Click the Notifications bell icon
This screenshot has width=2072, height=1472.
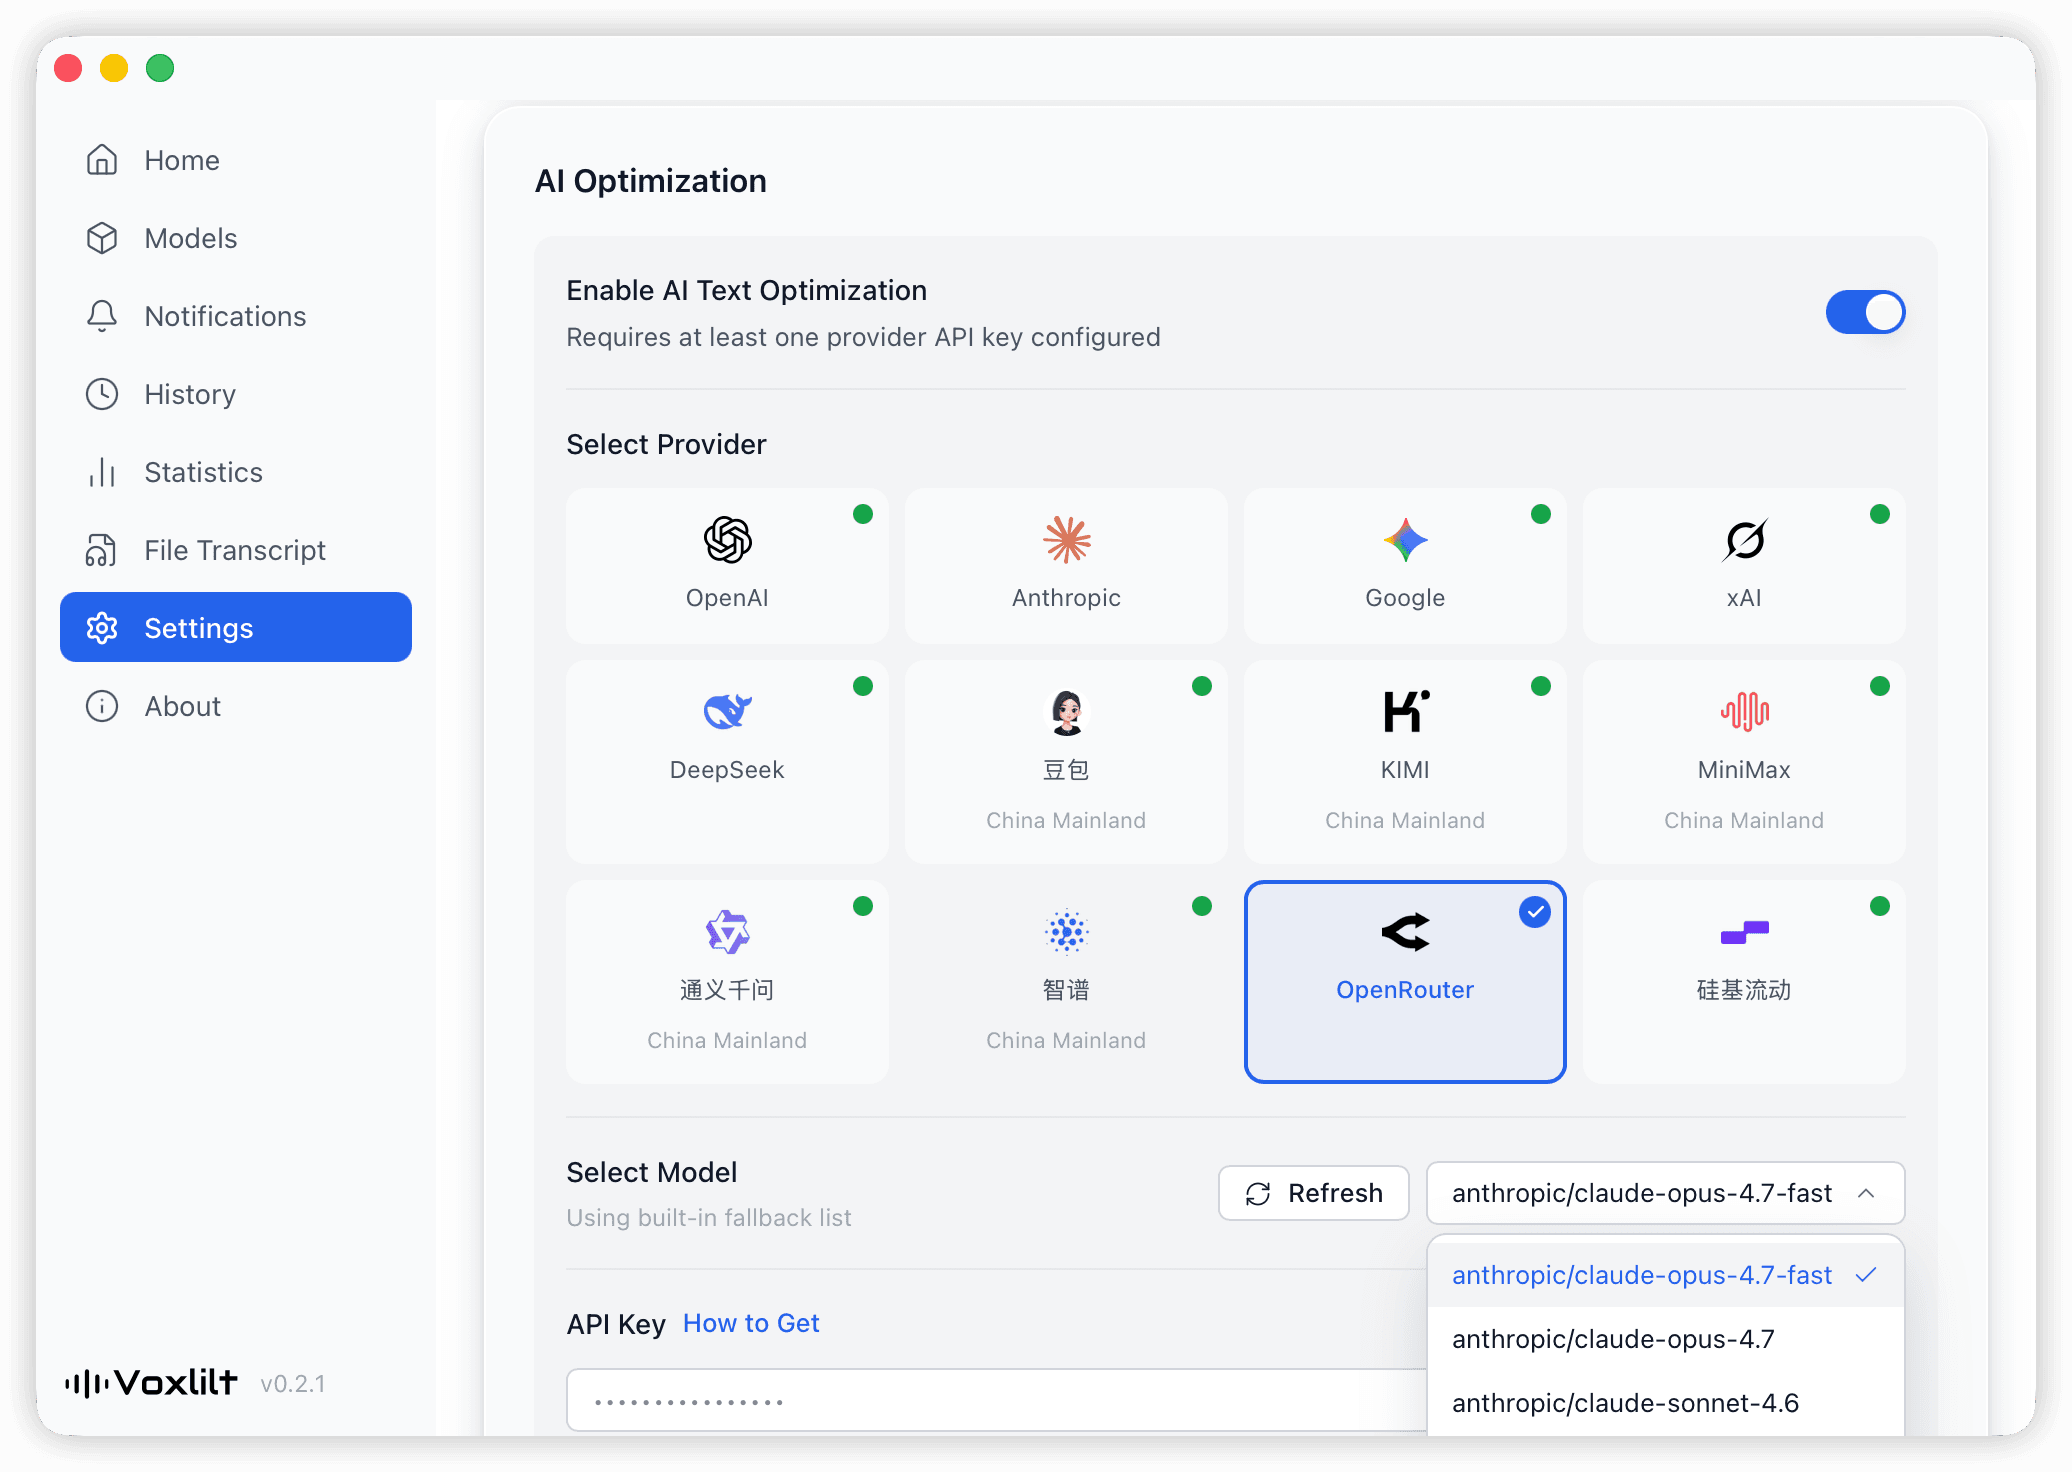click(102, 316)
